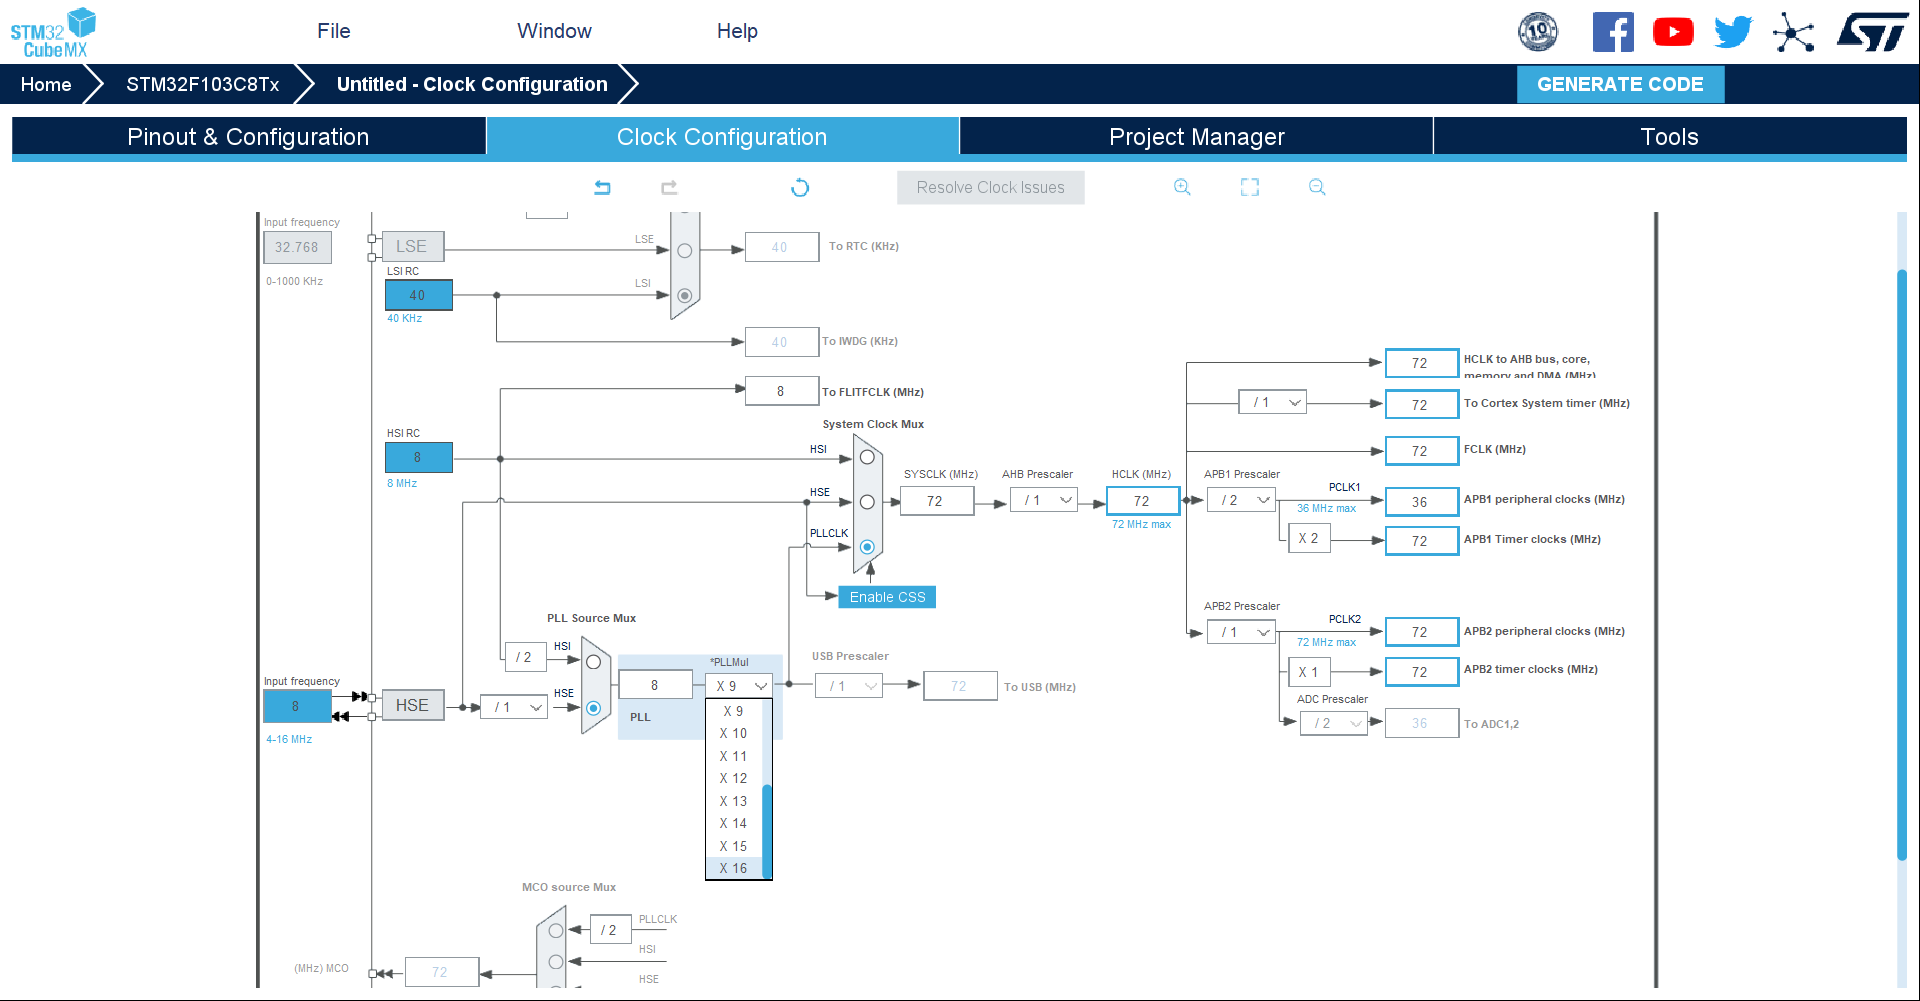This screenshot has height=1001, width=1920.
Task: Click the 10-year anniversary badge icon
Action: [x=1538, y=32]
